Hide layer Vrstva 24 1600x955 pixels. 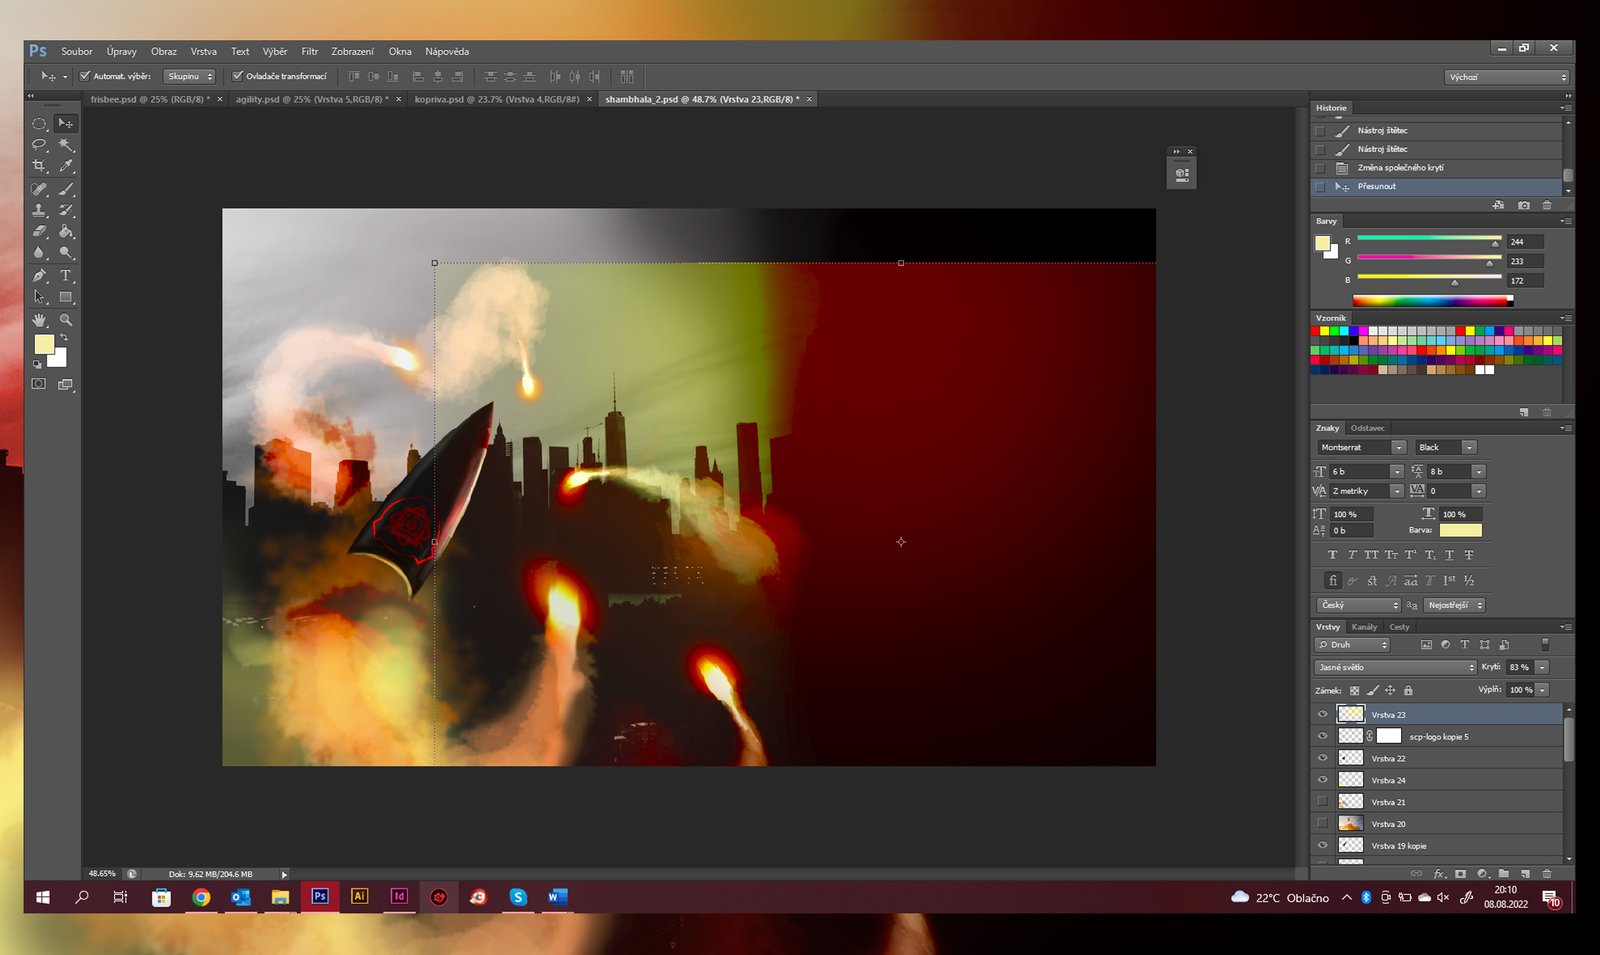[1322, 780]
